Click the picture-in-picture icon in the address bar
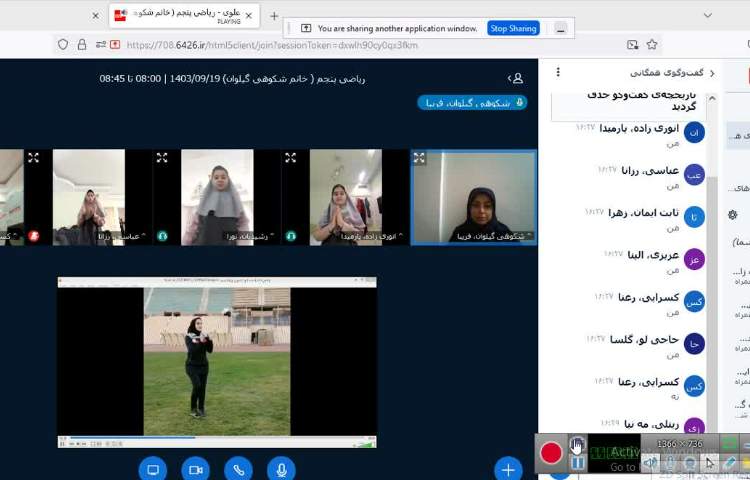 632,45
